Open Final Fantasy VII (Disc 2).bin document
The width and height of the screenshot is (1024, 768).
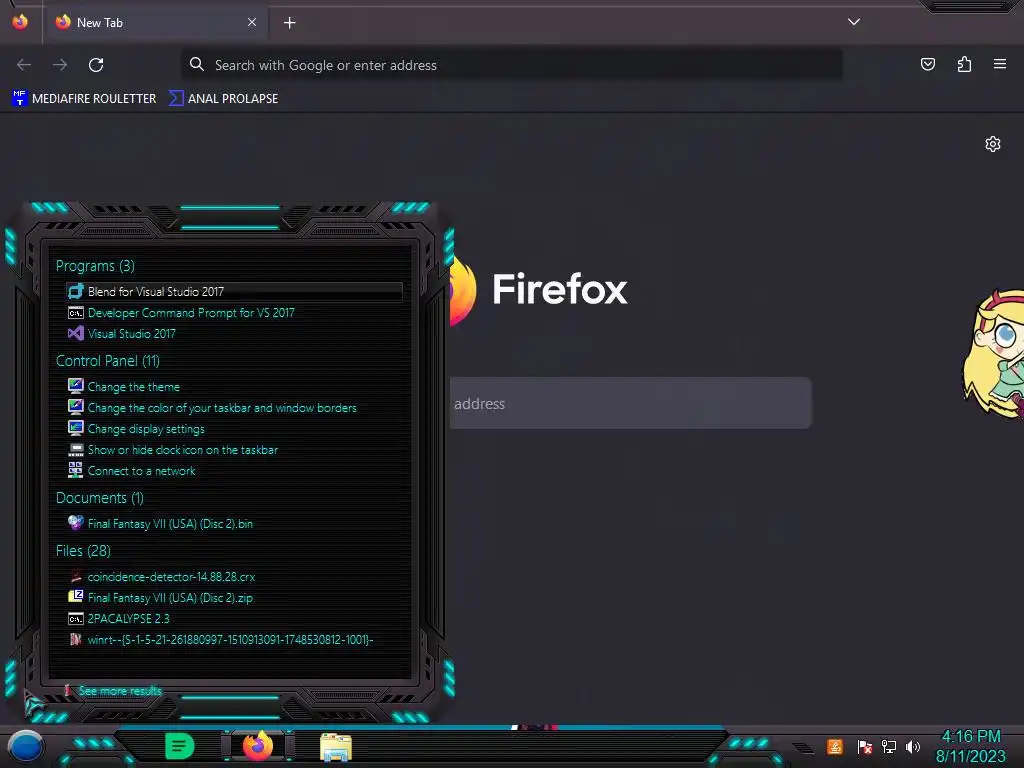click(161, 524)
